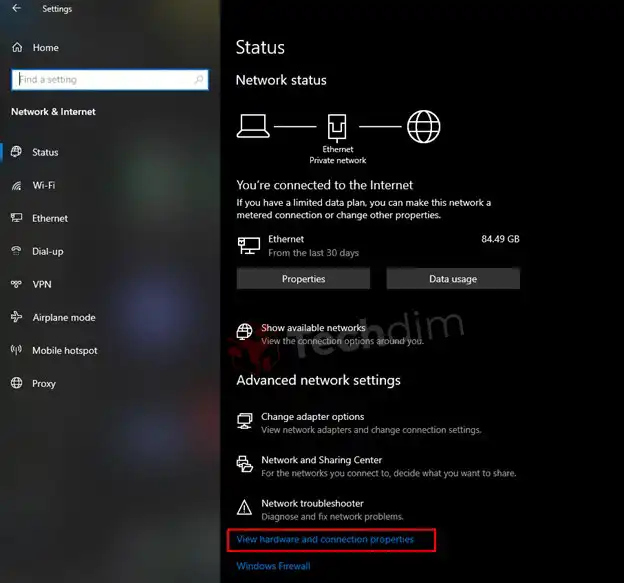Open the Status section
Image resolution: width=624 pixels, height=583 pixels.
click(45, 152)
